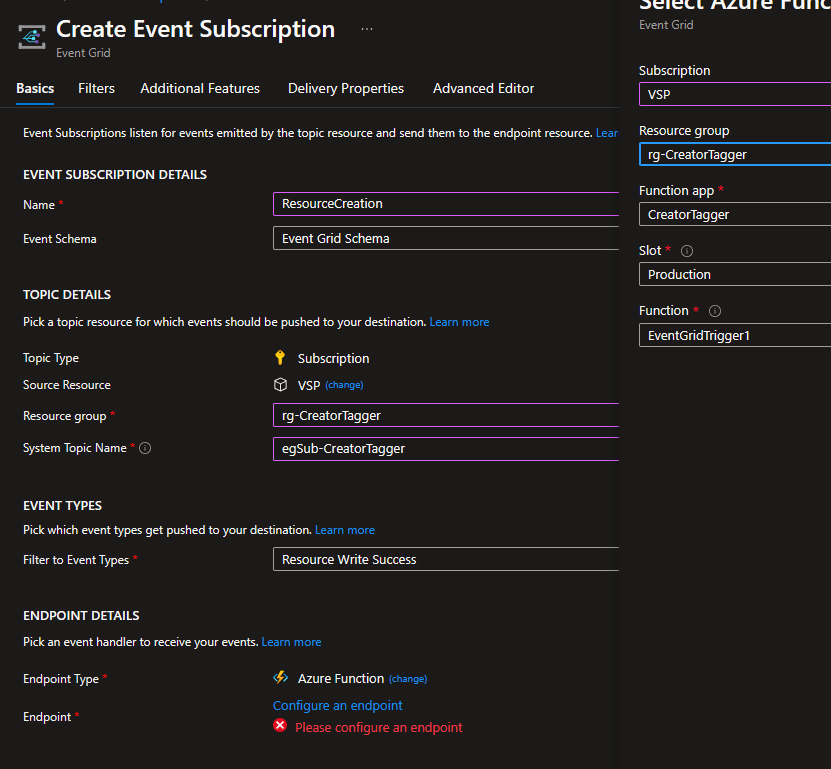The width and height of the screenshot is (831, 769).
Task: Click the info icon next to Function label
Action: click(715, 311)
